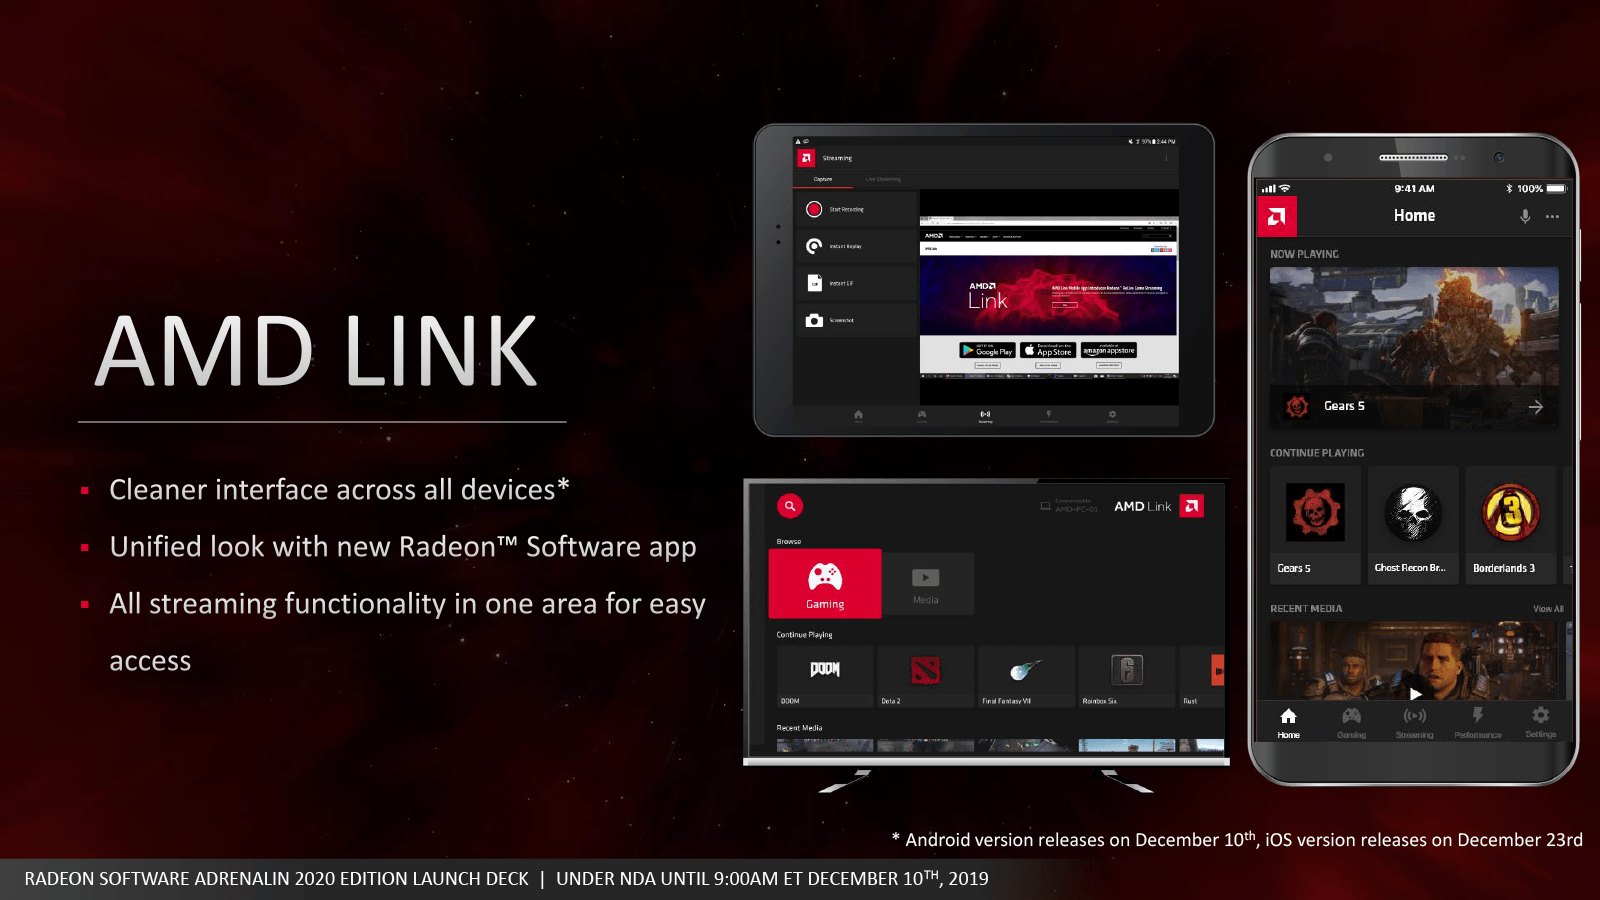Viewport: 1600px width, 900px height.
Task: Open the overflow menu in Streaming header
Action: 1166,158
